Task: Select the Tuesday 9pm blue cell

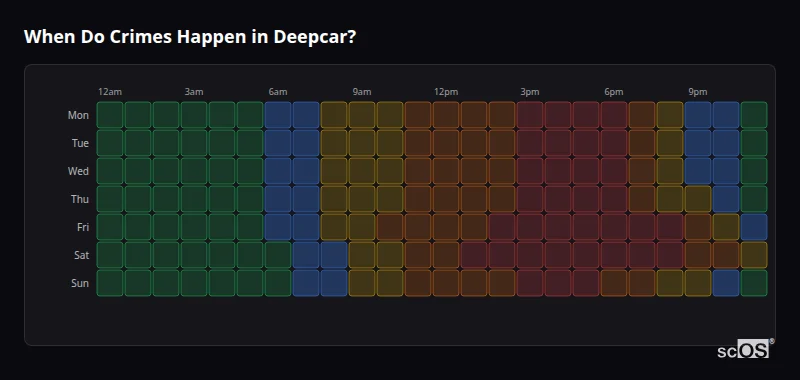Action: tap(697, 143)
